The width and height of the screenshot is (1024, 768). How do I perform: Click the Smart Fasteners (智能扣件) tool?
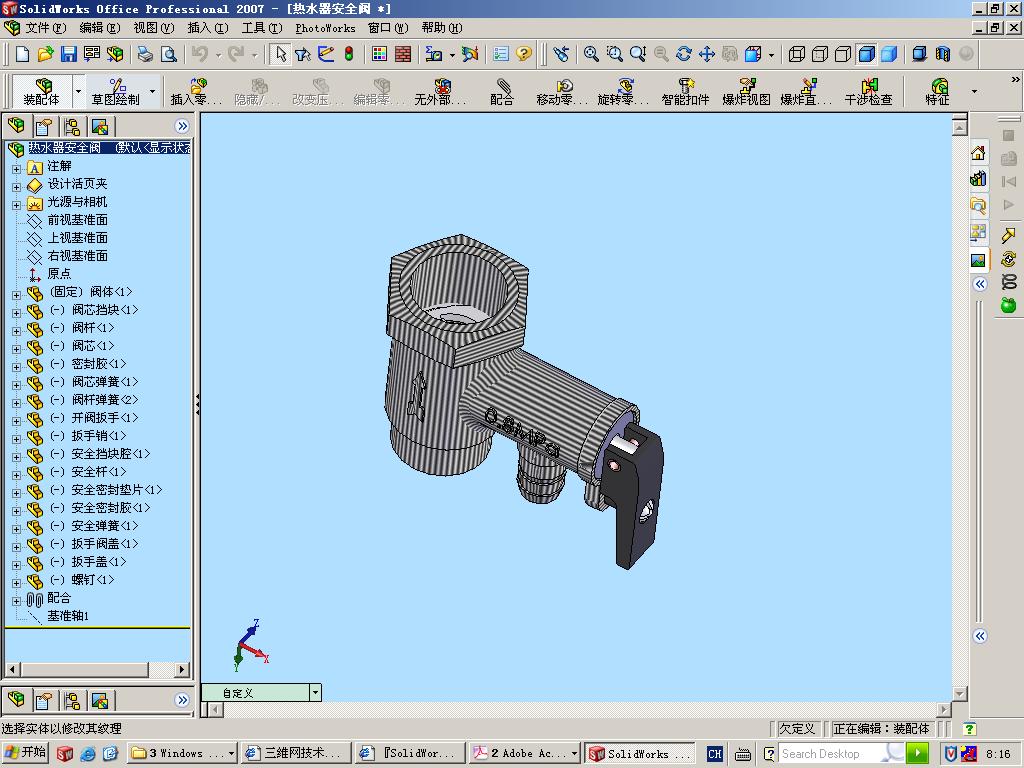(685, 92)
